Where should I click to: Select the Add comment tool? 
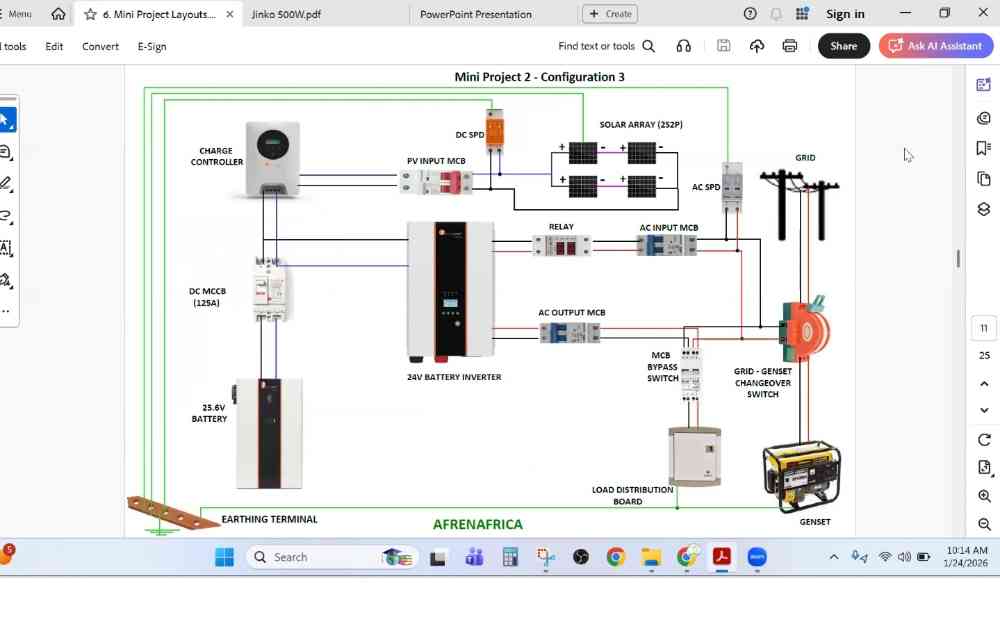(x=5, y=153)
